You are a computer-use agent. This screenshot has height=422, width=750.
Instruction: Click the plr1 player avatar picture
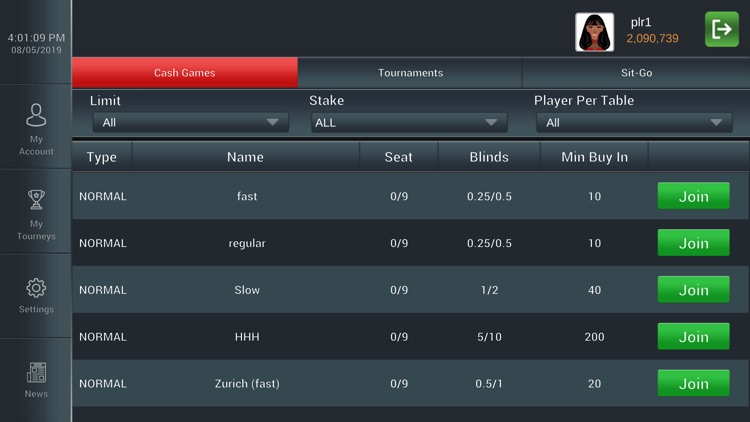click(x=595, y=32)
